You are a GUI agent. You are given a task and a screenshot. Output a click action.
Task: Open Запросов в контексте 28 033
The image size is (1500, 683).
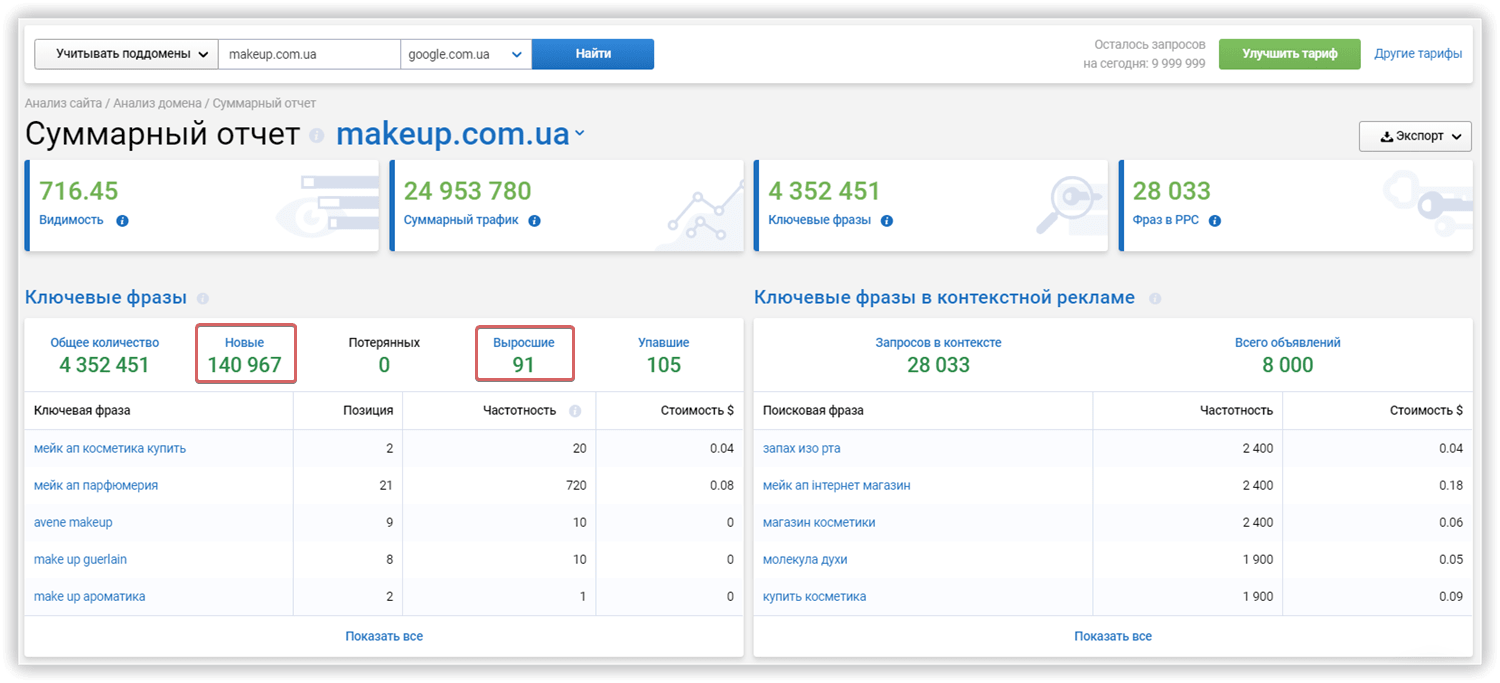tap(938, 355)
